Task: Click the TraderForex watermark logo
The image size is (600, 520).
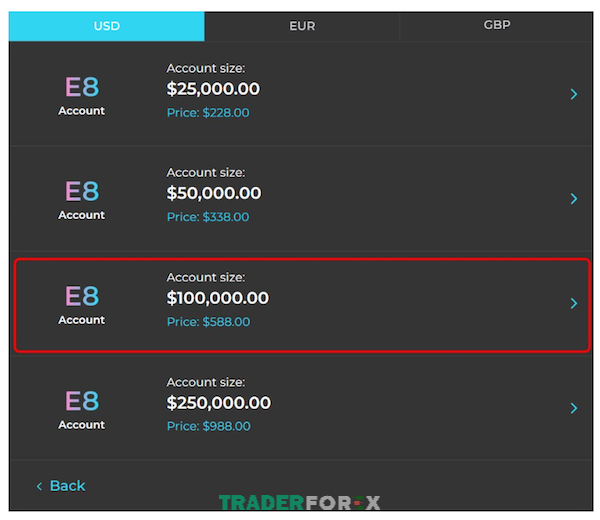Action: tap(300, 503)
